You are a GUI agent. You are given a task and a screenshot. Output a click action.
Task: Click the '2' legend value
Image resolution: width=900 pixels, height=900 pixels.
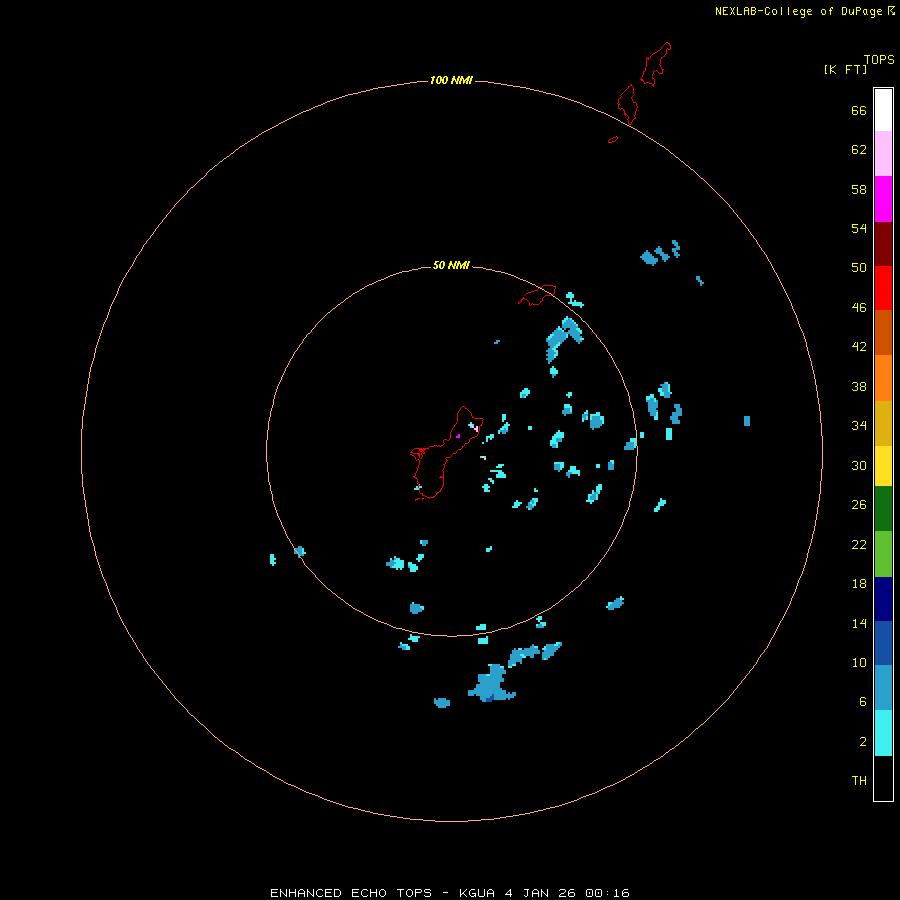coord(863,742)
